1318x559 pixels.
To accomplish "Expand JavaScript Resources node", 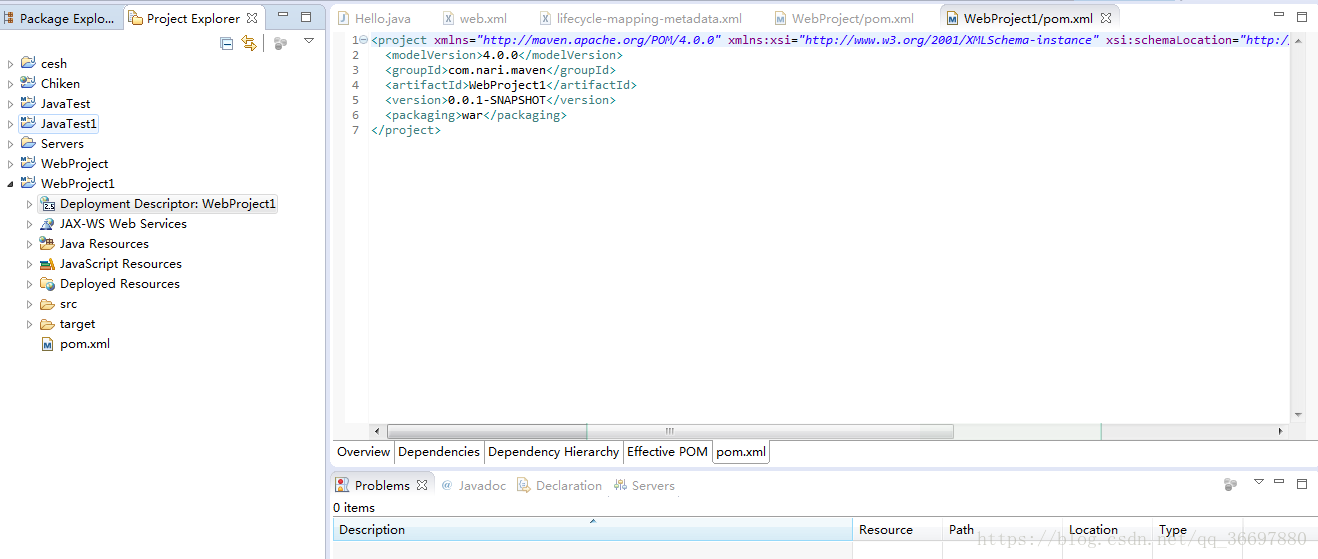I will click(30, 264).
